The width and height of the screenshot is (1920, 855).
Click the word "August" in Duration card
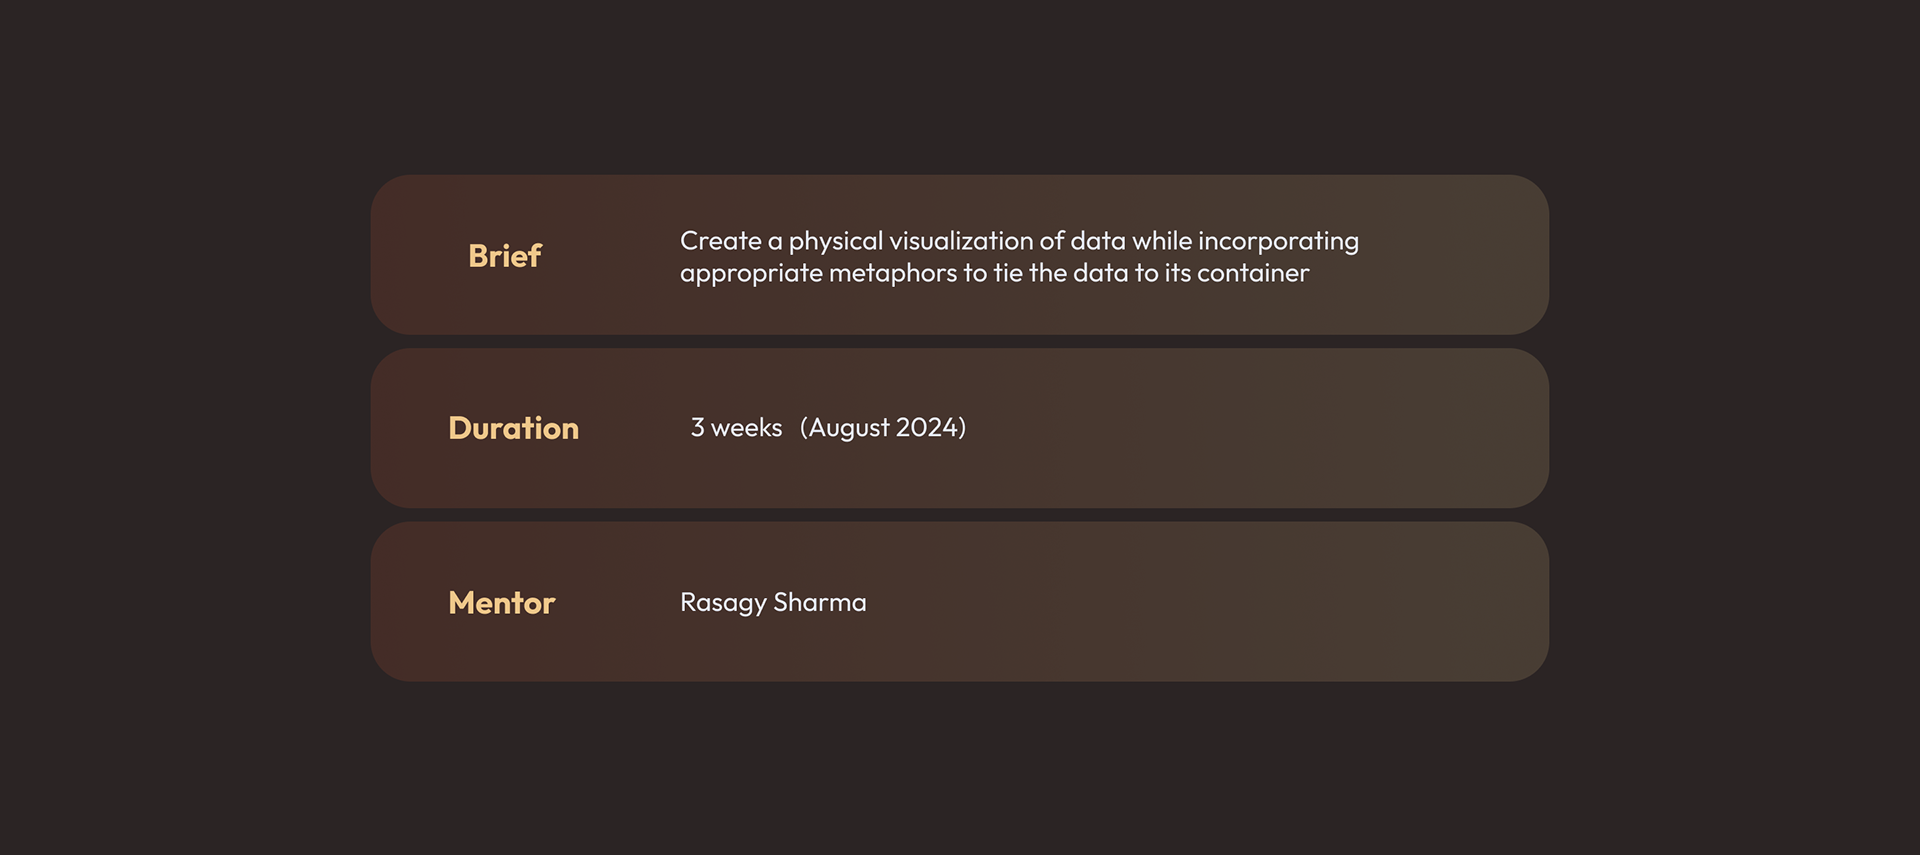pos(849,428)
